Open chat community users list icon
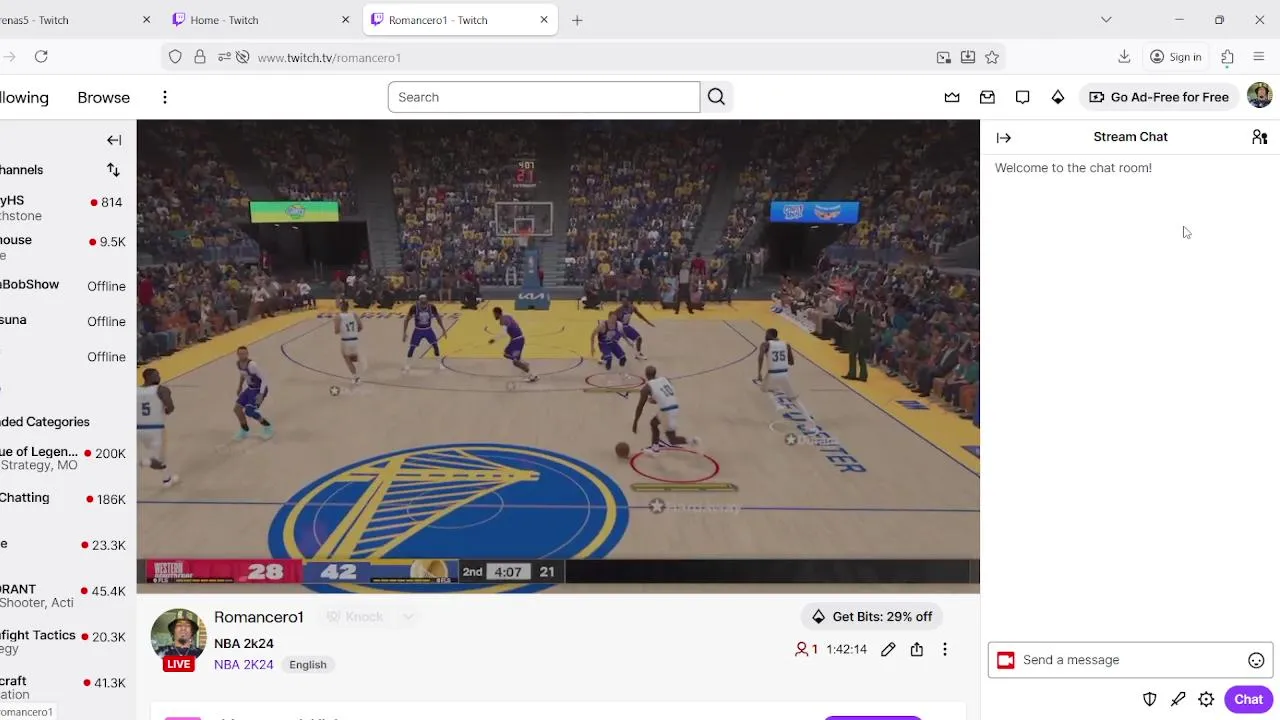This screenshot has height=720, width=1280. coord(1259,137)
